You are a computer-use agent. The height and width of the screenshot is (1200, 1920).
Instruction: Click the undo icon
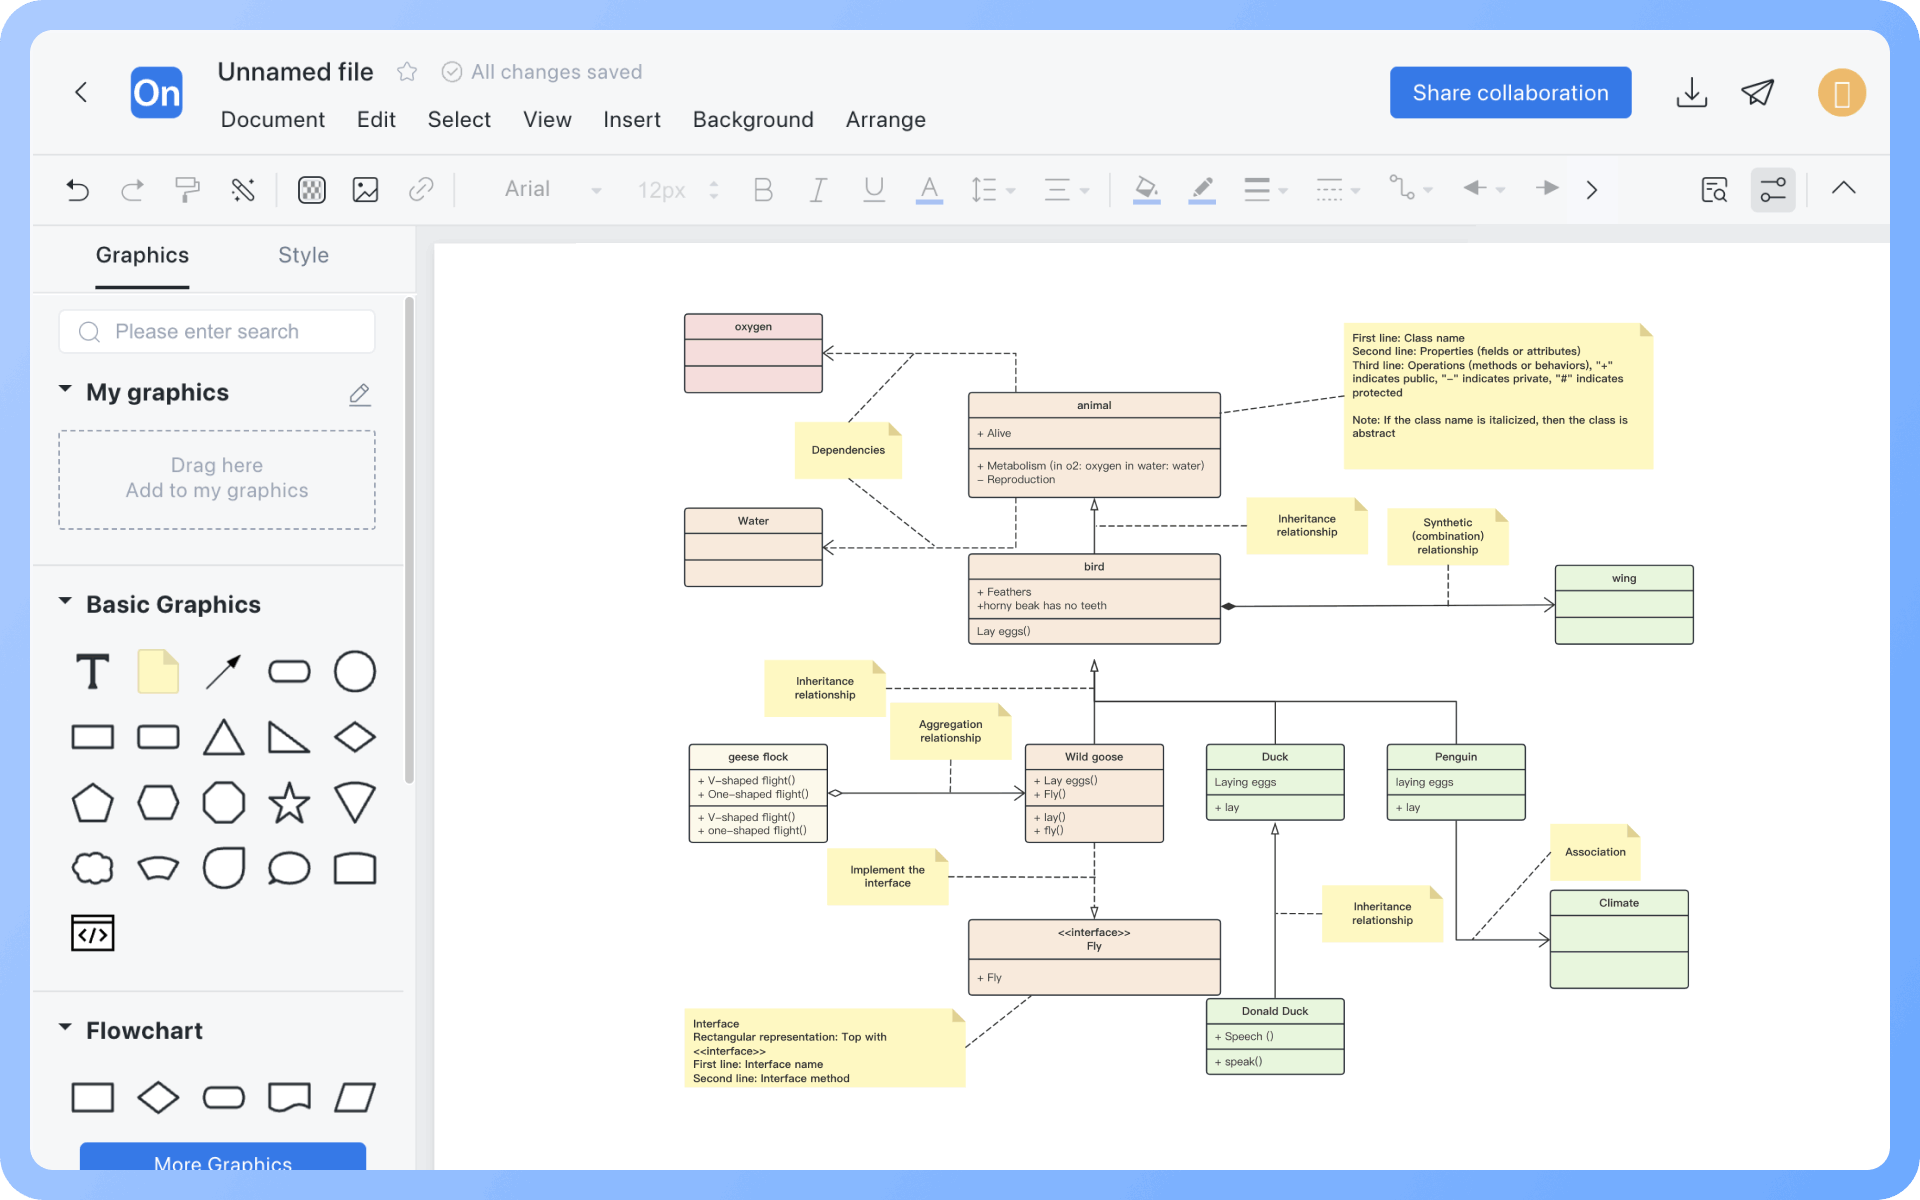[x=78, y=189]
